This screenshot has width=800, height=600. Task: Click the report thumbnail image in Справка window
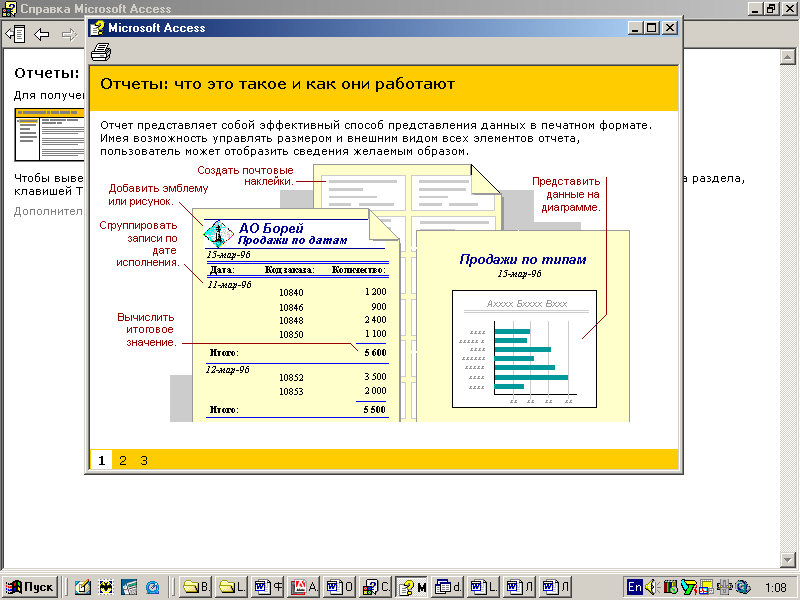(49, 135)
